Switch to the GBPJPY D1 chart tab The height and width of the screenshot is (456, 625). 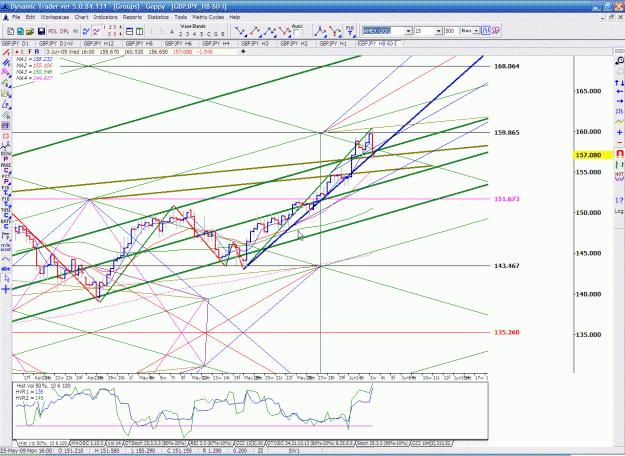pyautogui.click(x=16, y=43)
